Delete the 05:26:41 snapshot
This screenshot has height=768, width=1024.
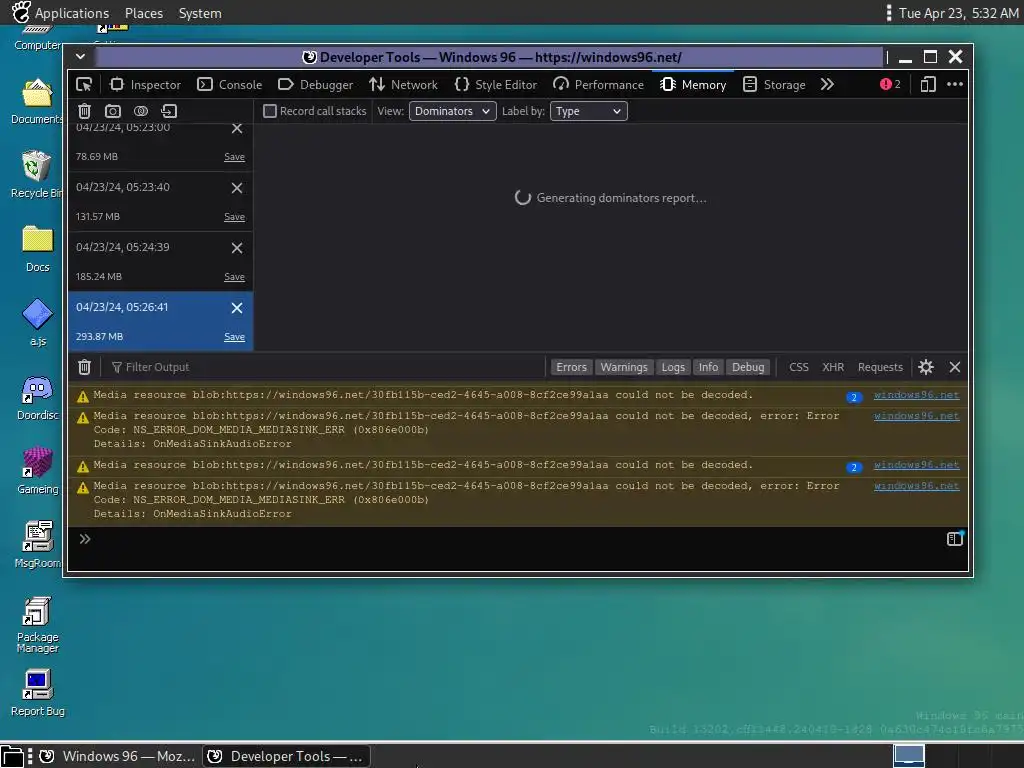[237, 308]
